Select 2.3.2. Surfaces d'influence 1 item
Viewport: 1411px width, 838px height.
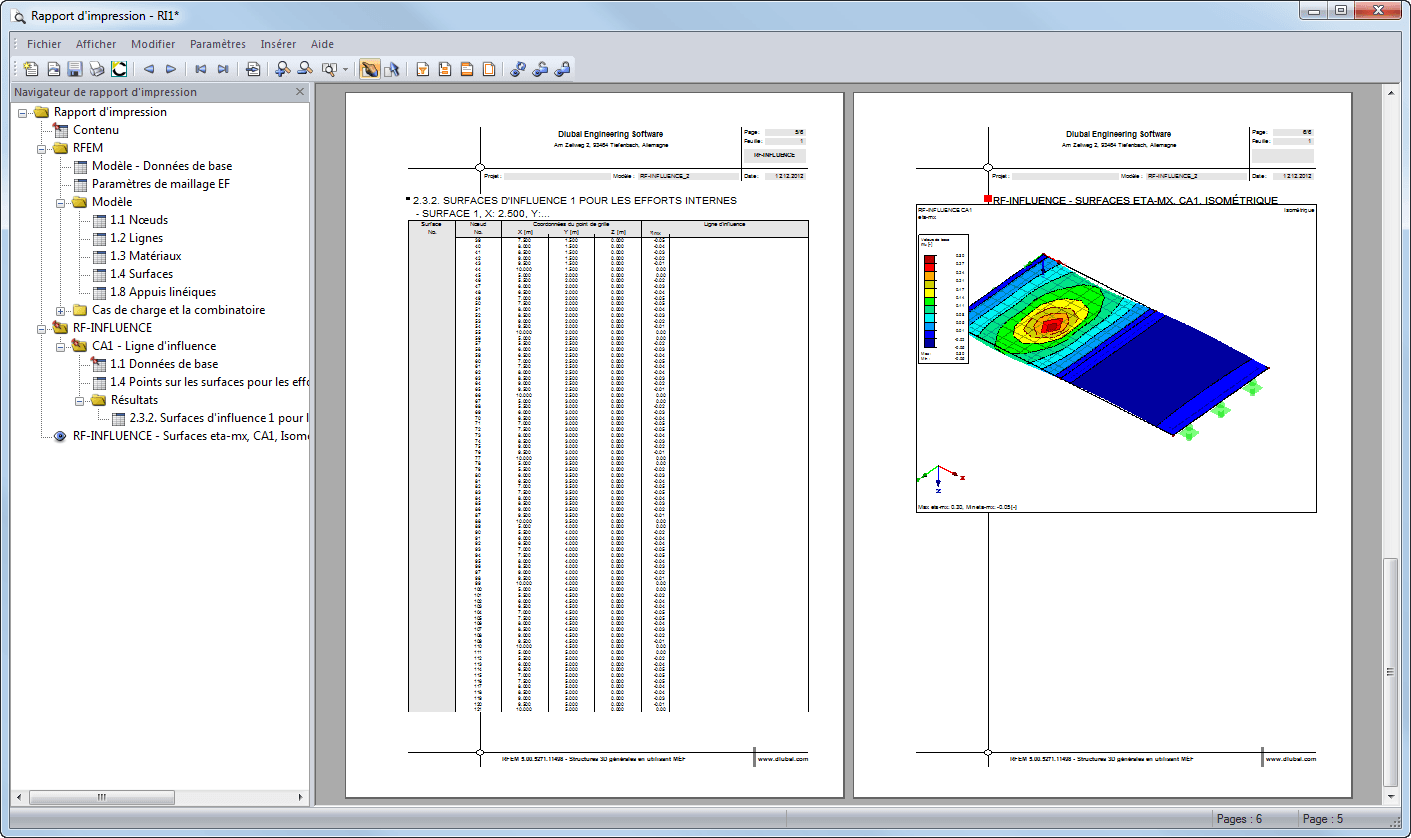coord(219,418)
